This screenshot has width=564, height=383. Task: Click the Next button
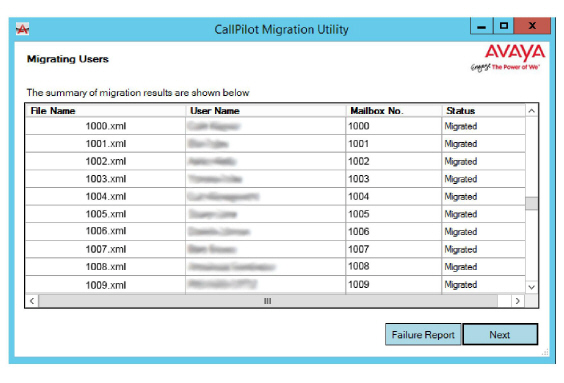coord(500,334)
